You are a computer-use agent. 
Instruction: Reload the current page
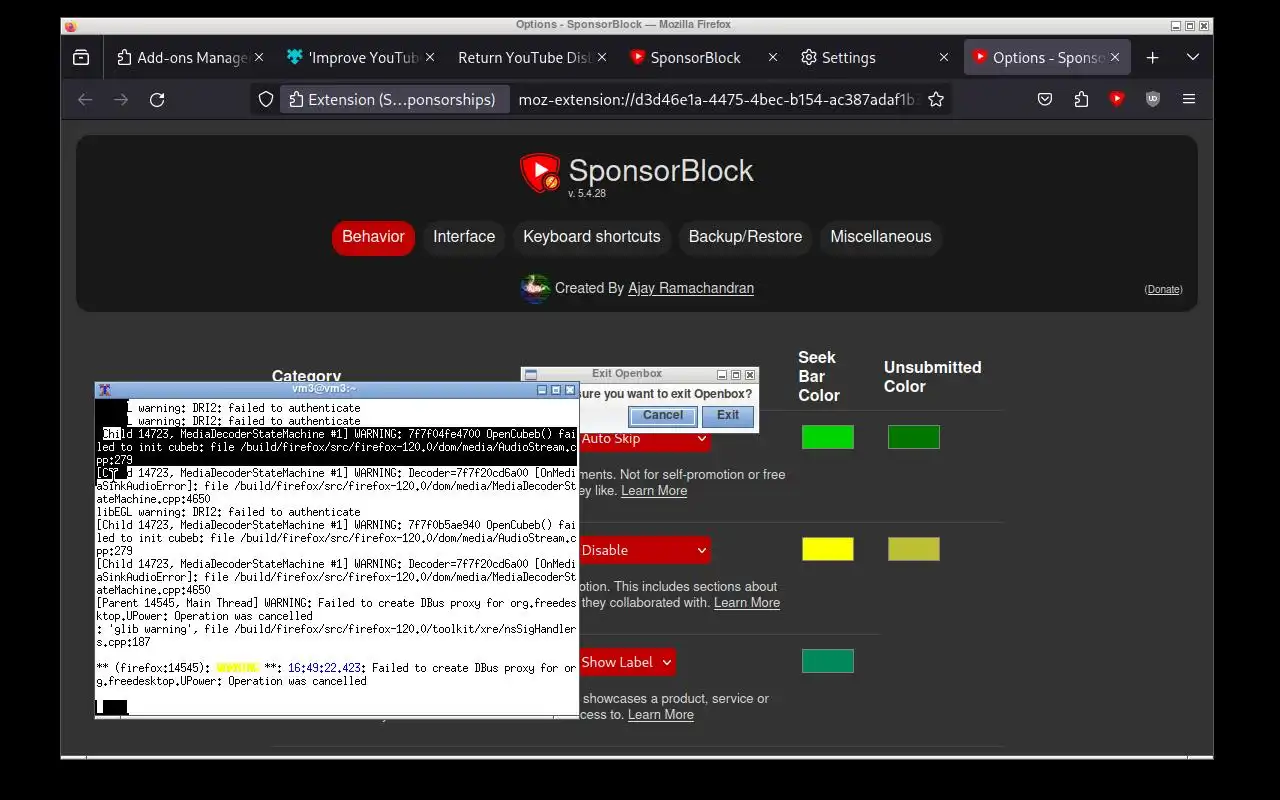coord(157,99)
